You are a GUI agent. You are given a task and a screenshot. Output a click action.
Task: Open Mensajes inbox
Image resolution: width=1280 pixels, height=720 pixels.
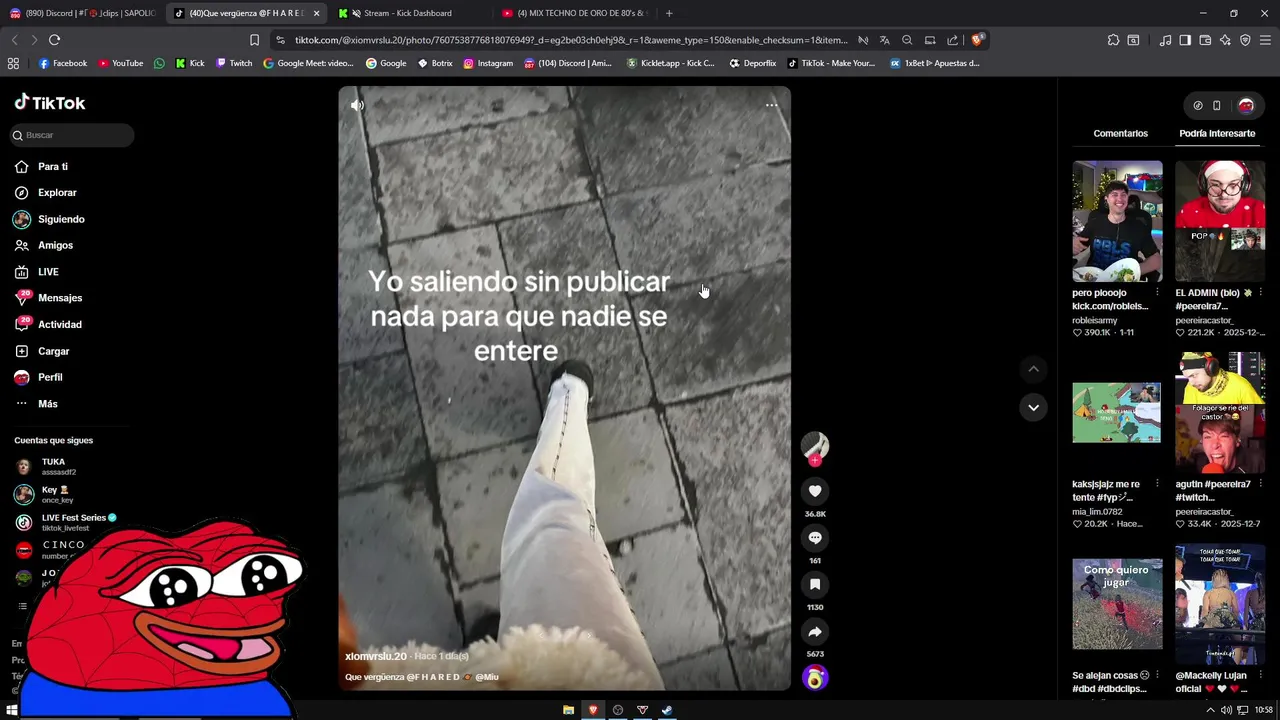49,298
